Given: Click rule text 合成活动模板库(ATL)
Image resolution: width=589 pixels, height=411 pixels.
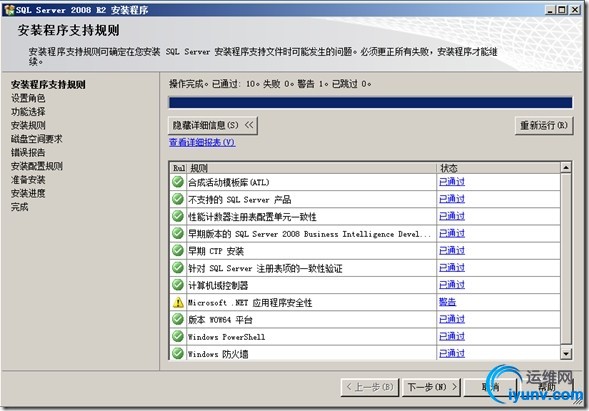Looking at the screenshot, I should coord(229,183).
